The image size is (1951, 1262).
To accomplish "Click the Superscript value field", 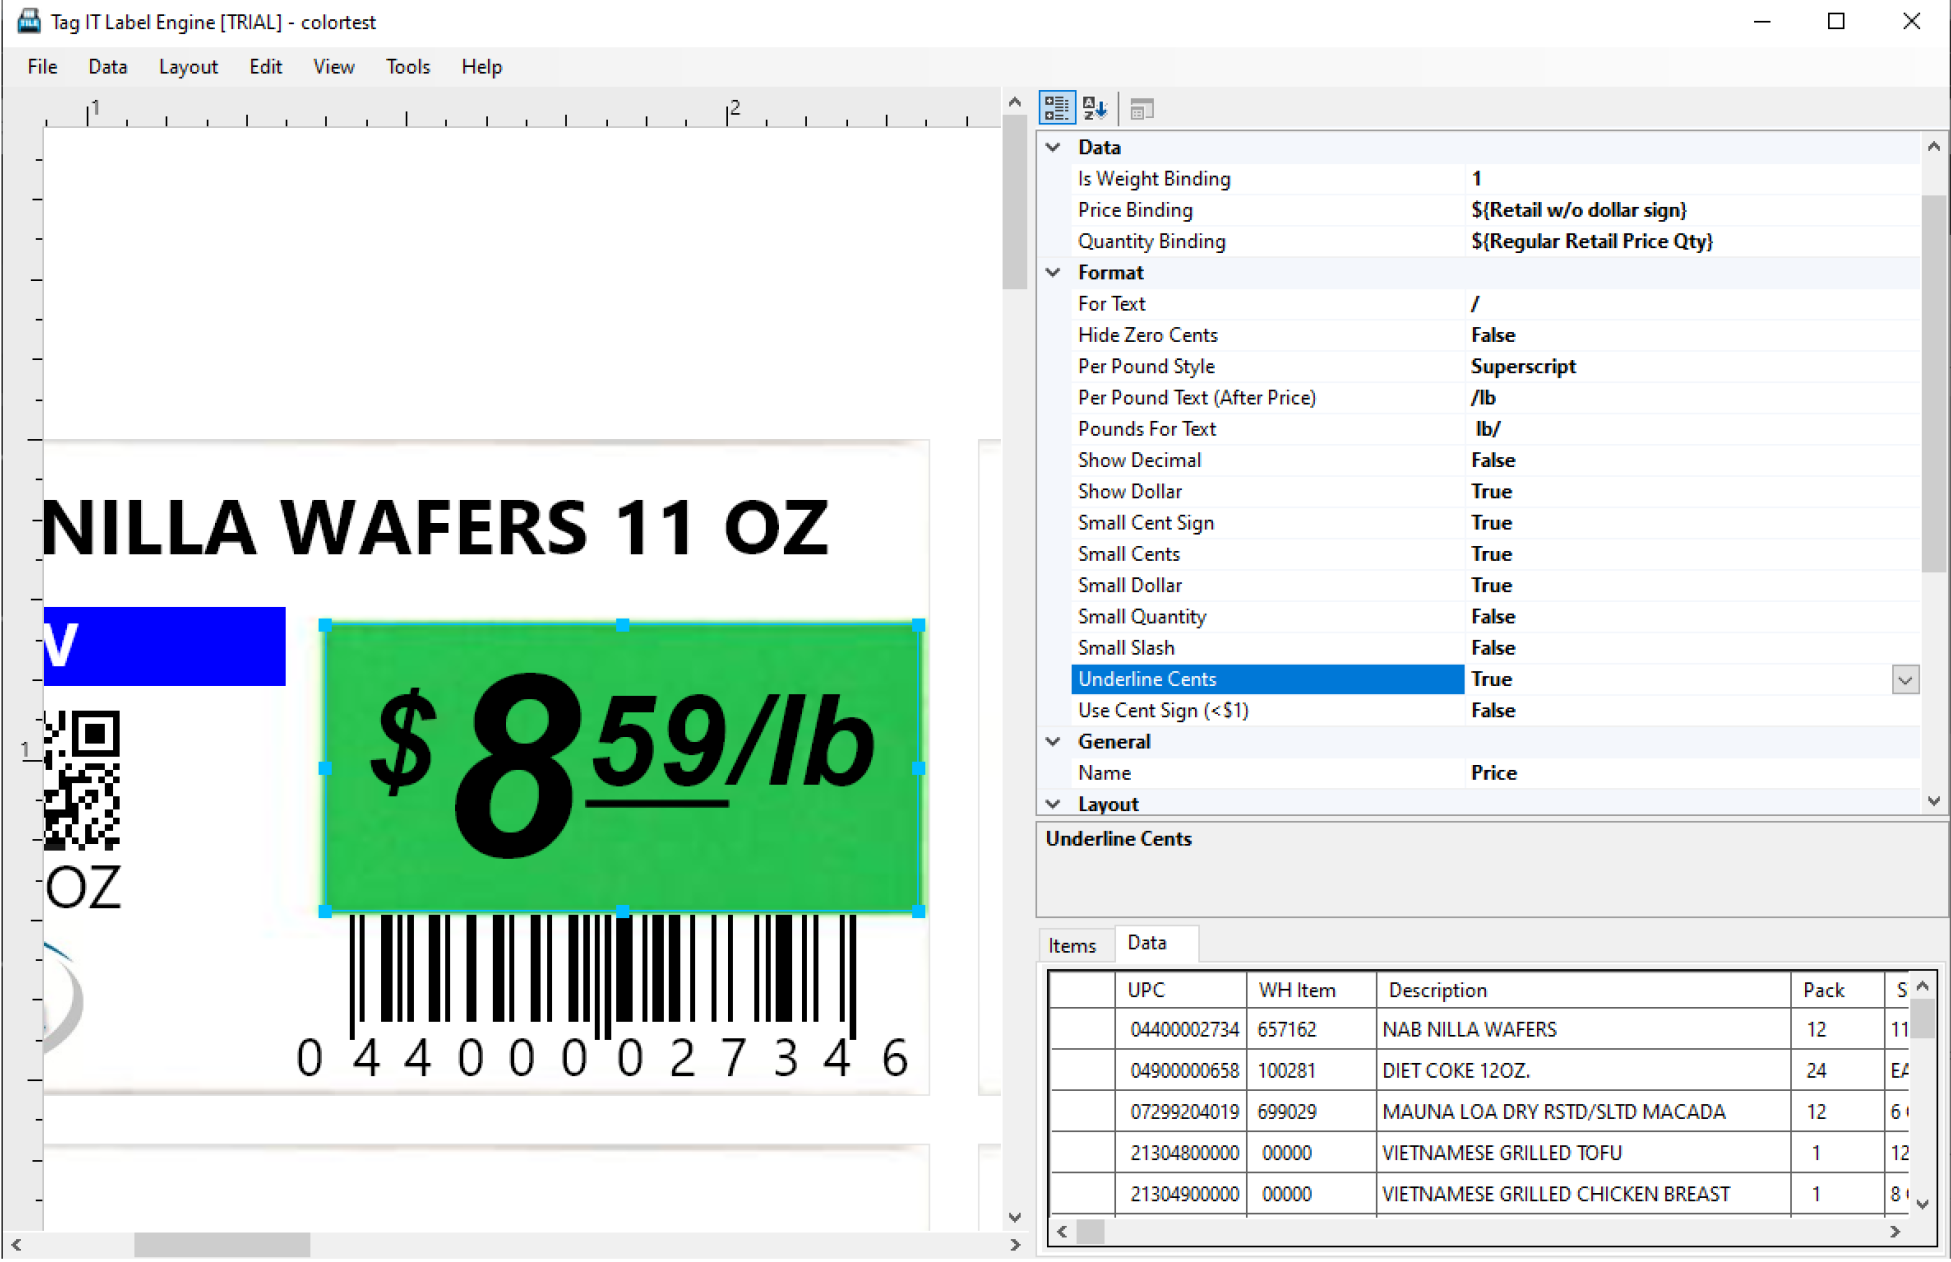I will point(1692,366).
